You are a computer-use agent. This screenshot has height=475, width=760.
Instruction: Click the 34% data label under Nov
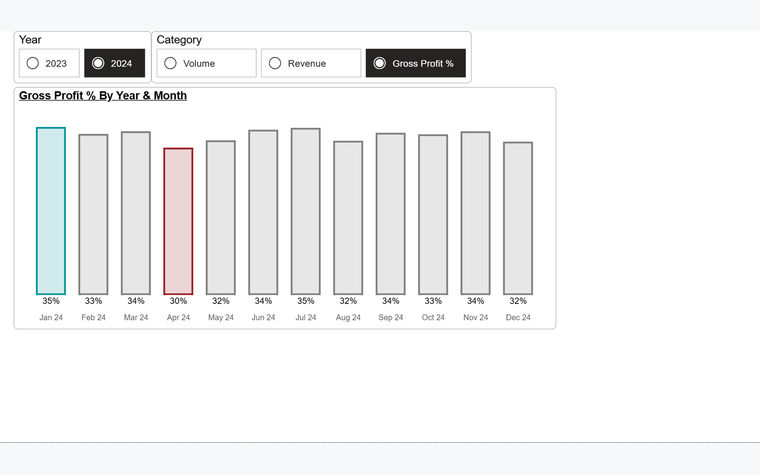pyautogui.click(x=475, y=301)
